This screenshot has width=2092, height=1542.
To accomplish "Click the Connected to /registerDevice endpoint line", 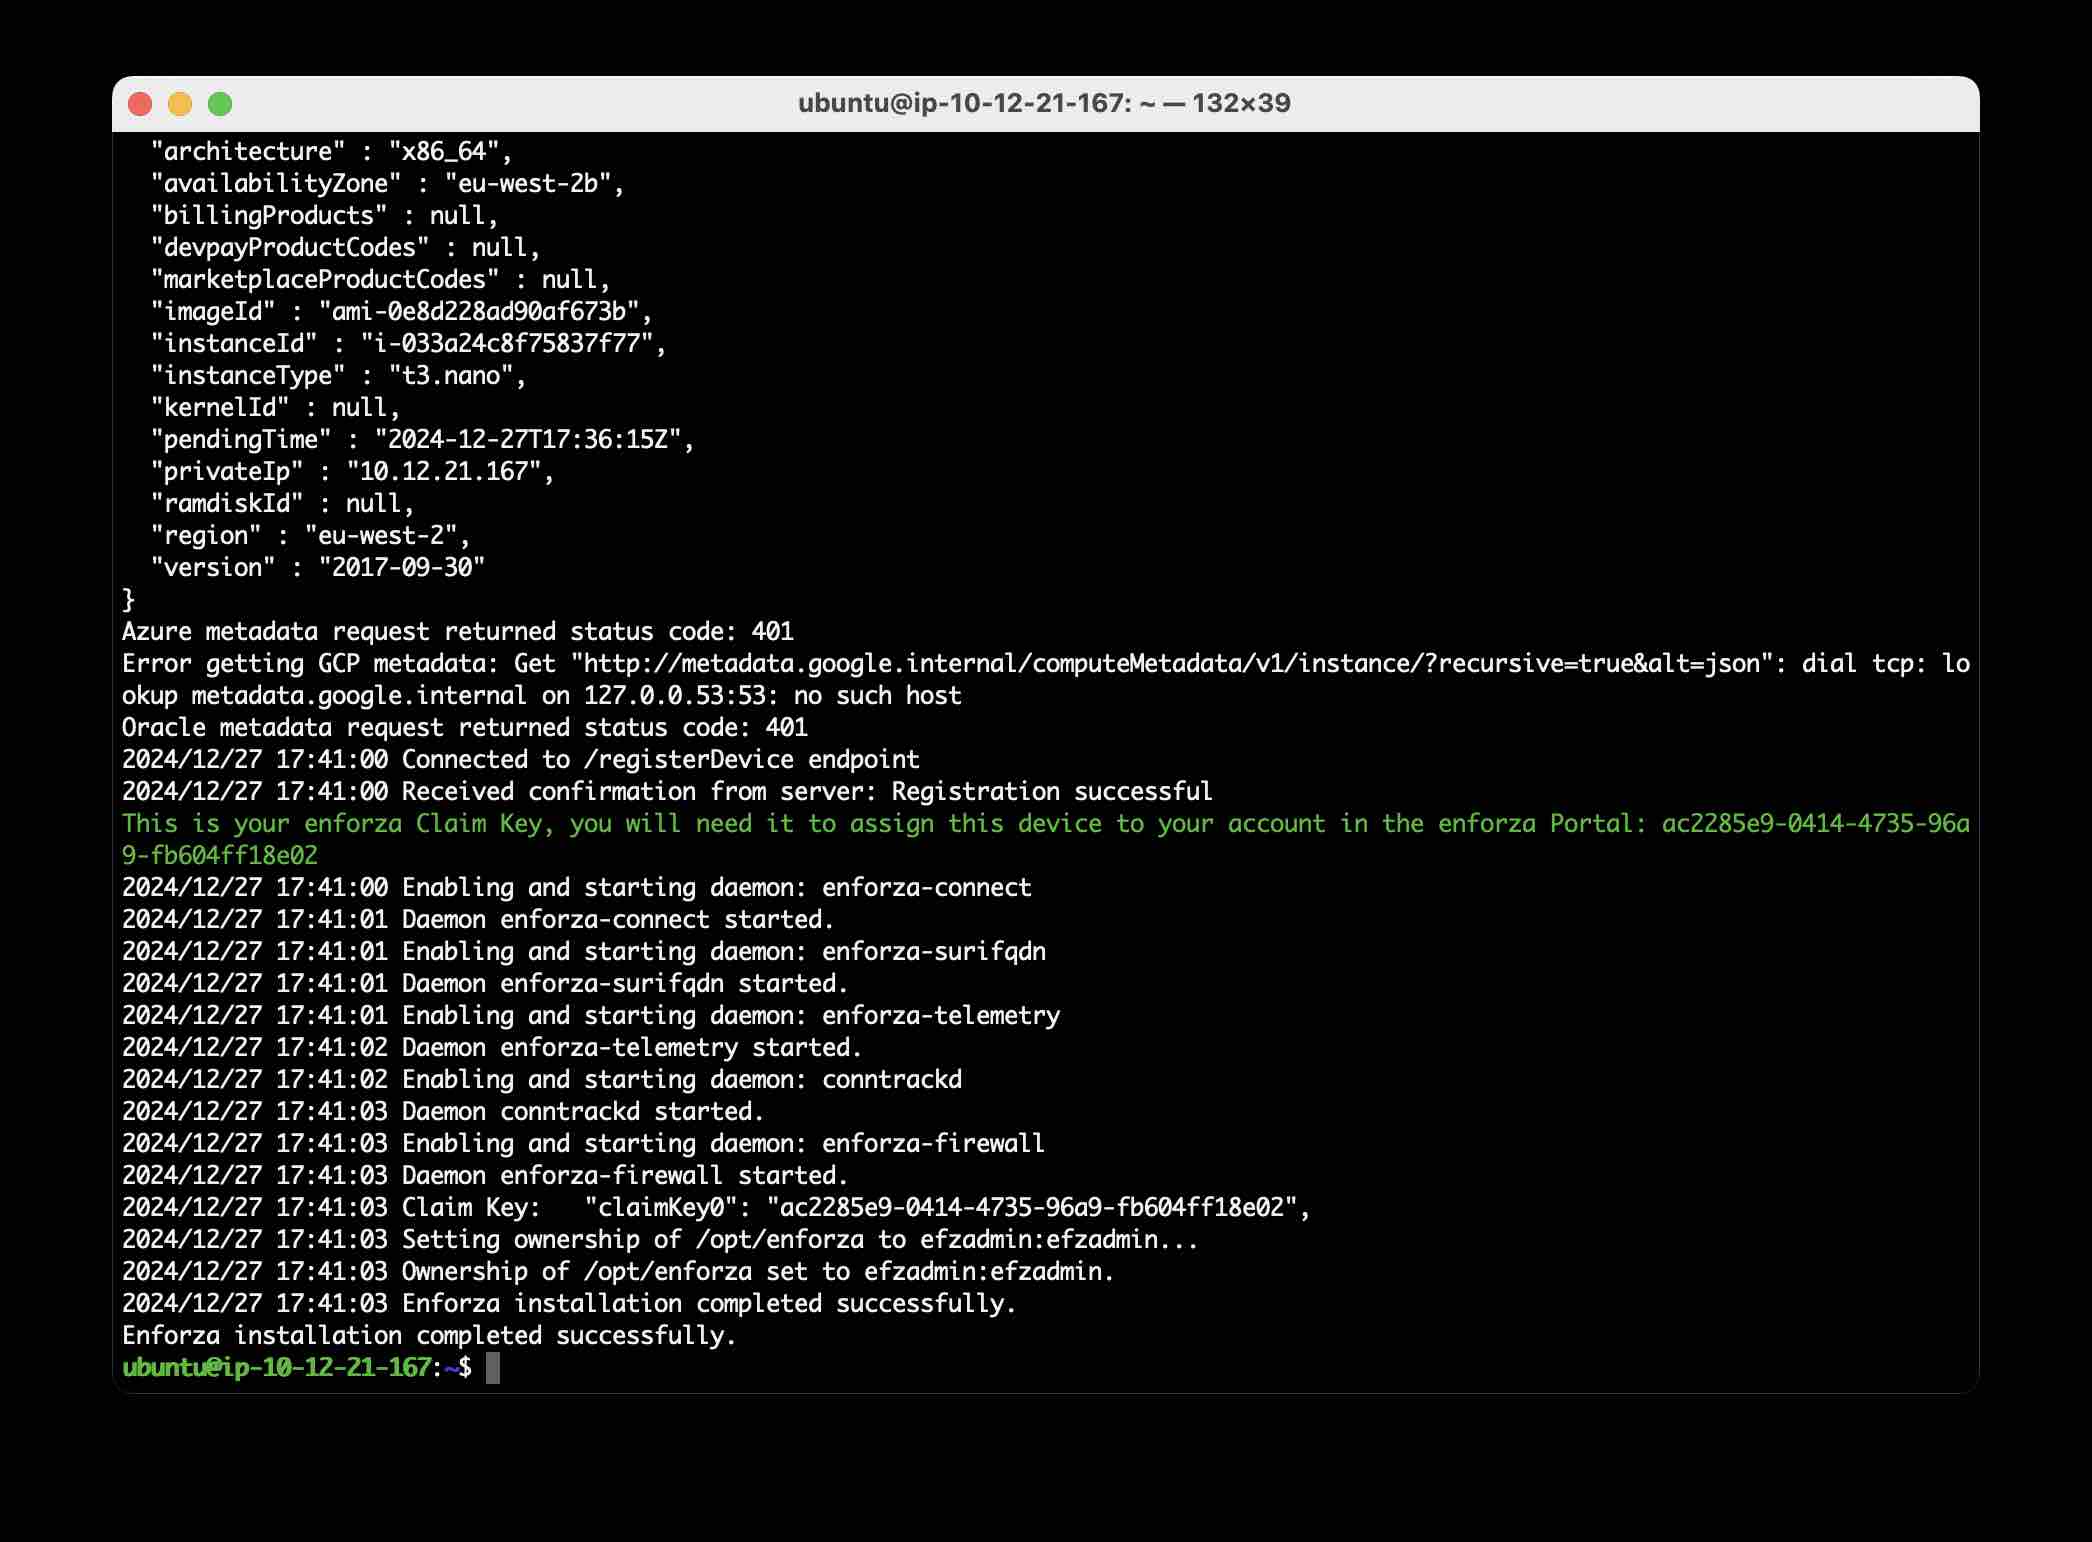I will tap(521, 759).
